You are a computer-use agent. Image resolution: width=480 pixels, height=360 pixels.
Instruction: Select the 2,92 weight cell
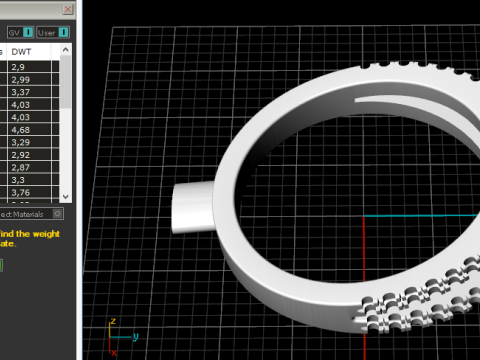[29, 155]
